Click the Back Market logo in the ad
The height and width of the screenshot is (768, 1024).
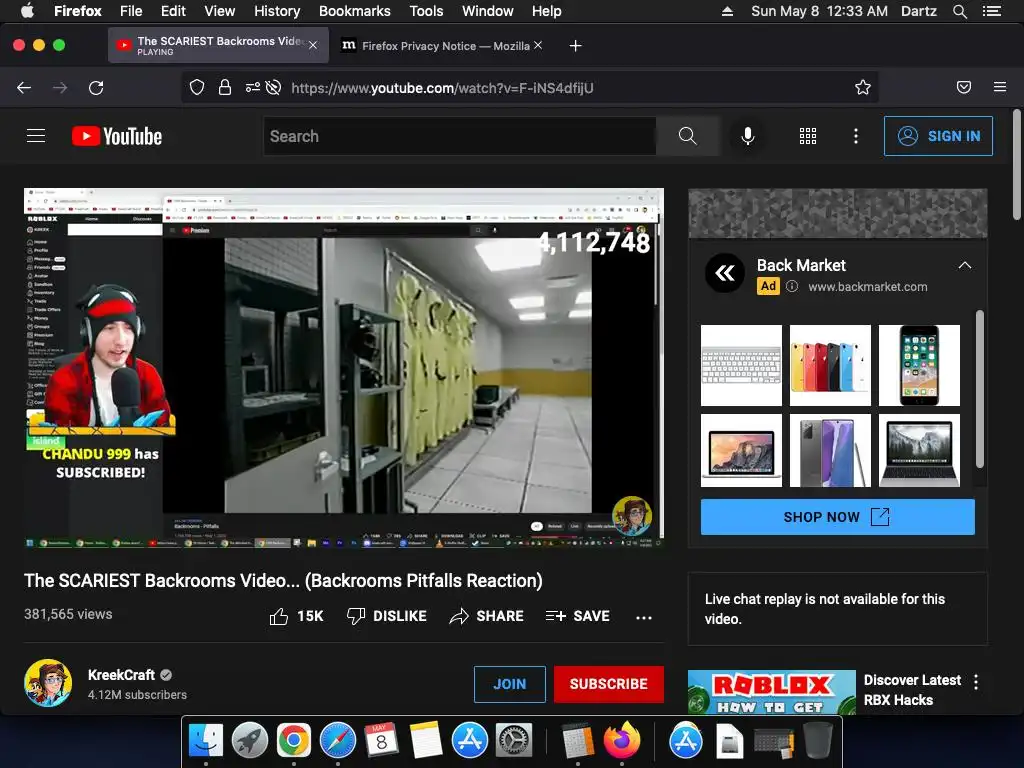point(725,273)
